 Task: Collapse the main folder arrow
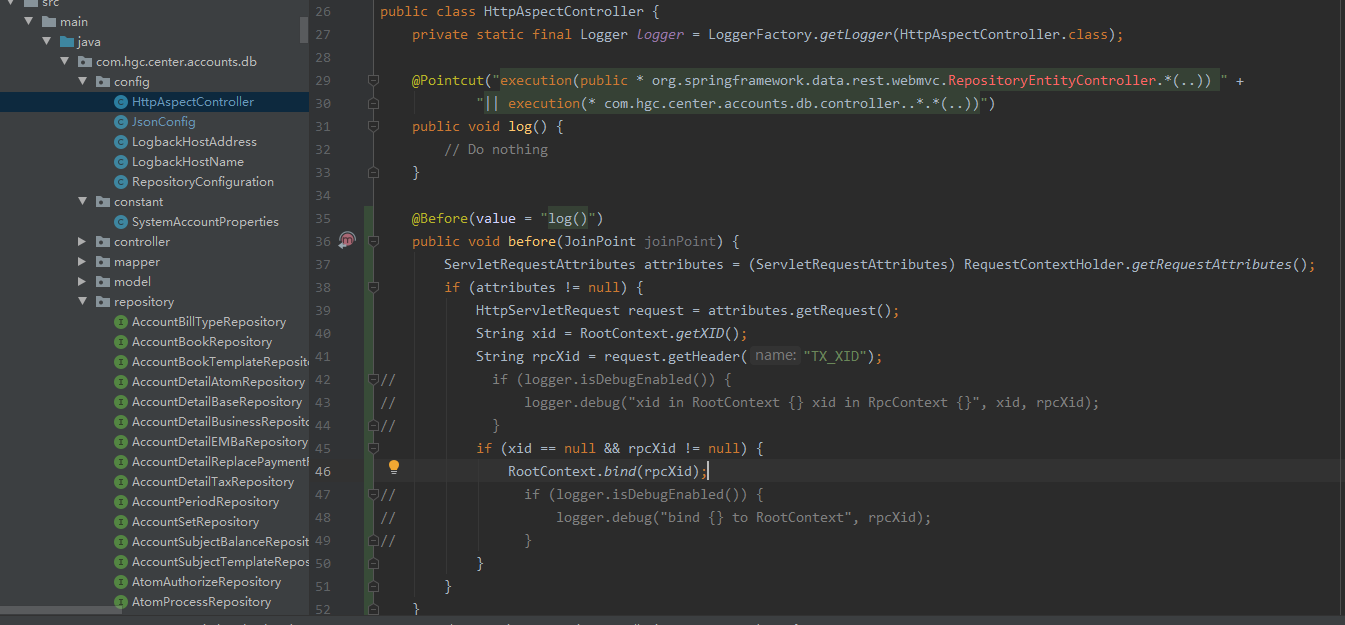point(29,22)
